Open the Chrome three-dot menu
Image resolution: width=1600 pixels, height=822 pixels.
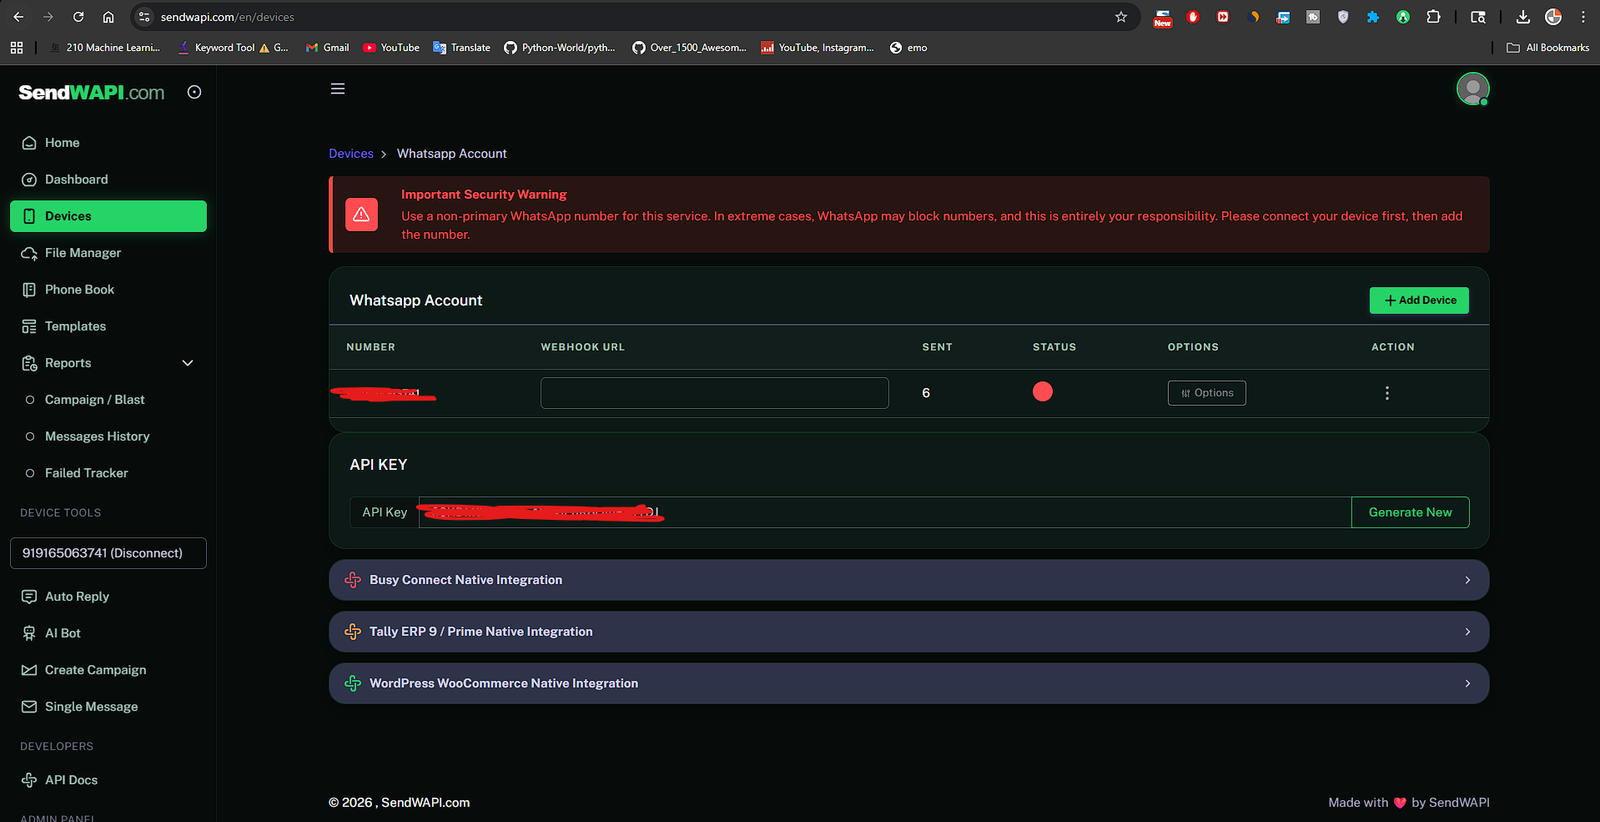coord(1583,17)
